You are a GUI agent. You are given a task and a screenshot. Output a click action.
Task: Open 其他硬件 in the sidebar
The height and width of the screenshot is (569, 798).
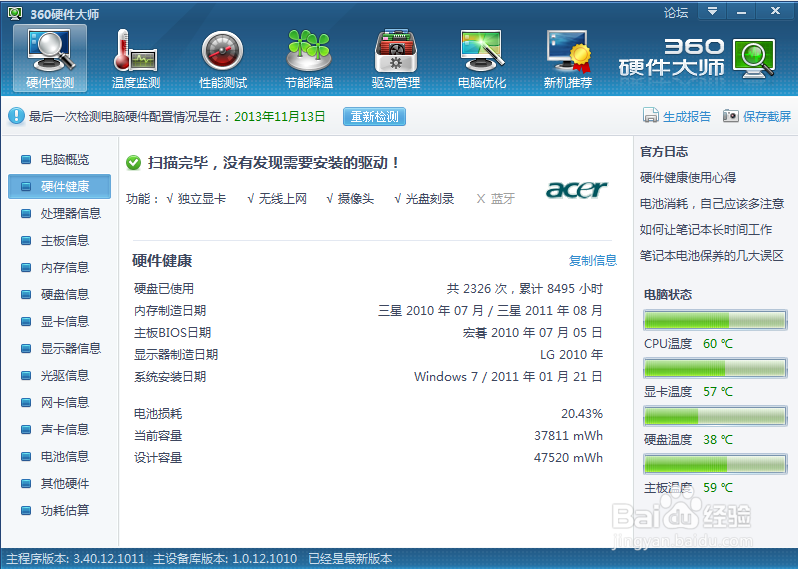click(60, 483)
